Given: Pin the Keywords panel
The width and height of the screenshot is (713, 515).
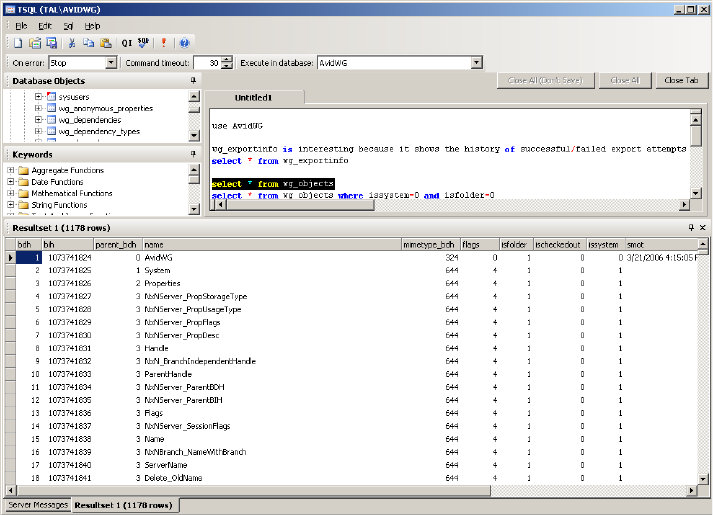Looking at the screenshot, I should pos(193,154).
